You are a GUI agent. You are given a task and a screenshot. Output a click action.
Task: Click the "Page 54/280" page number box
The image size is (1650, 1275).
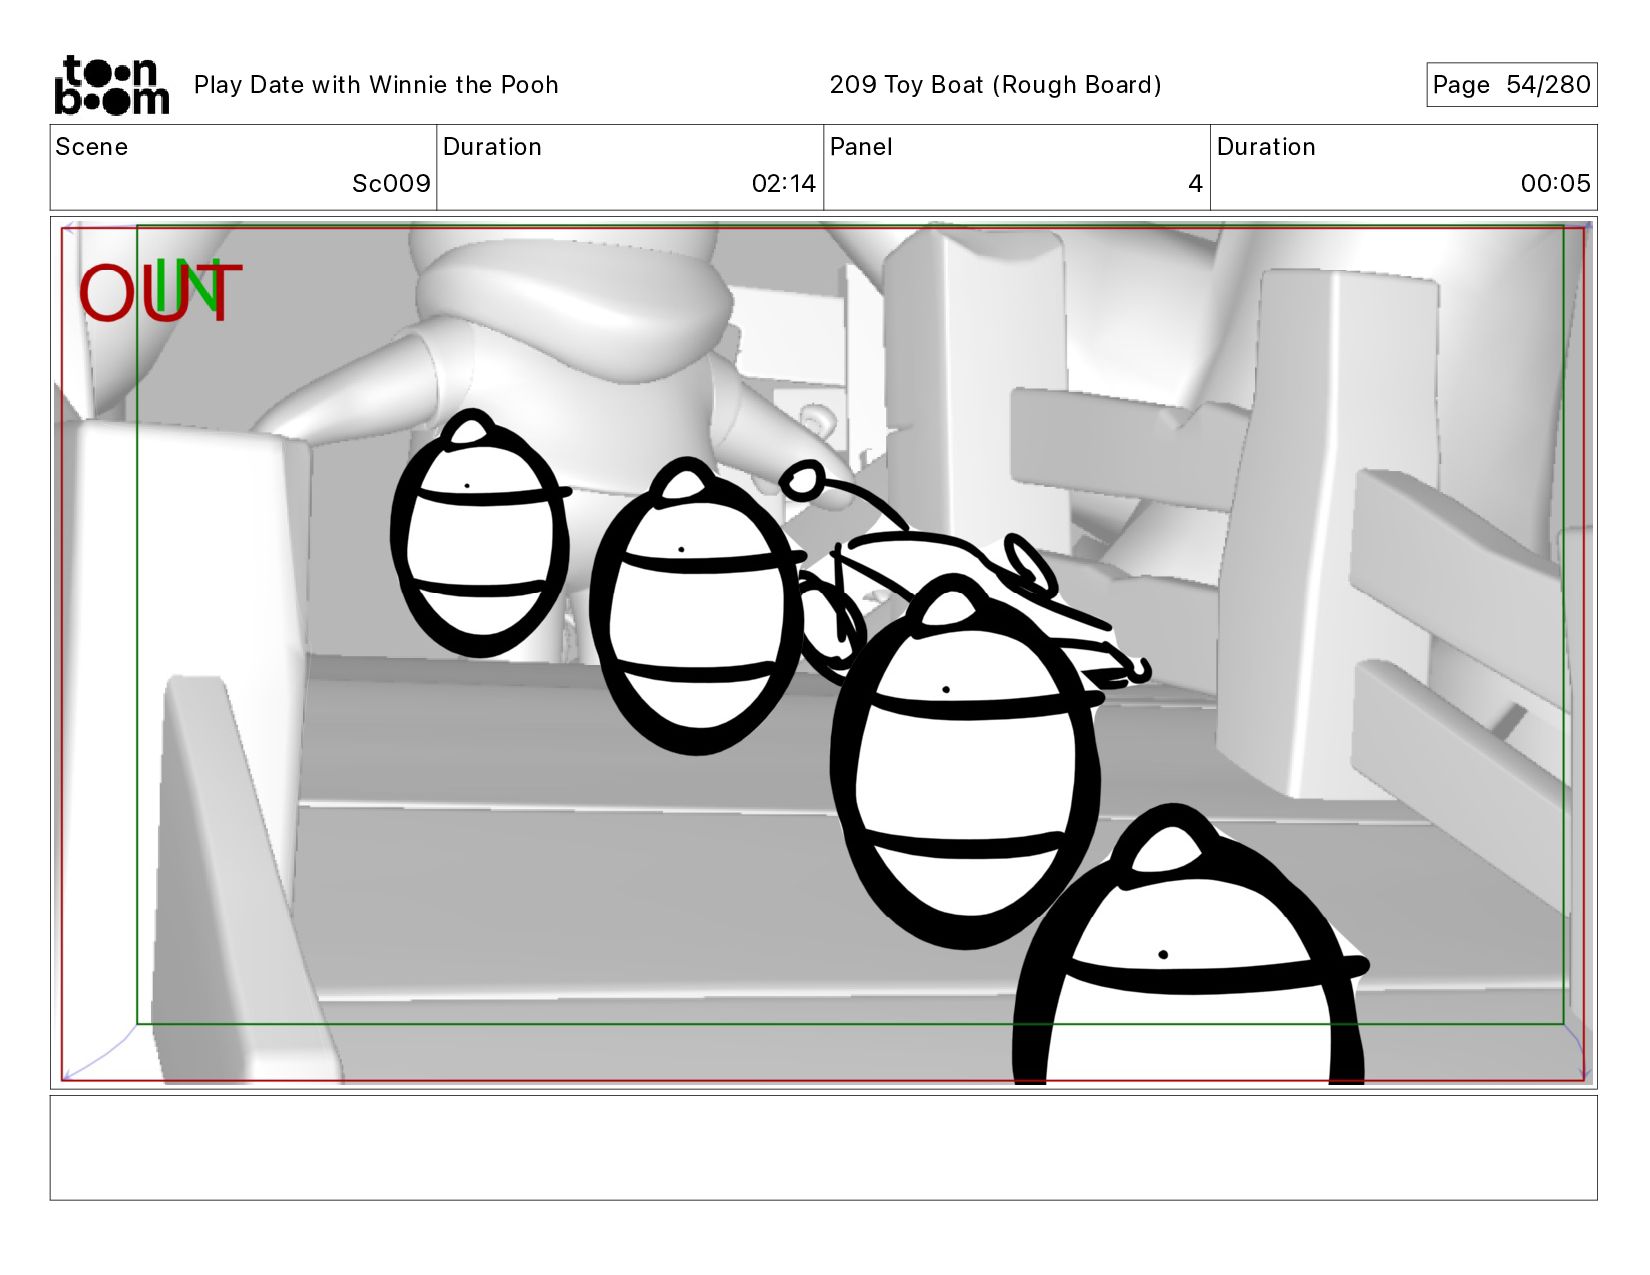point(1511,85)
